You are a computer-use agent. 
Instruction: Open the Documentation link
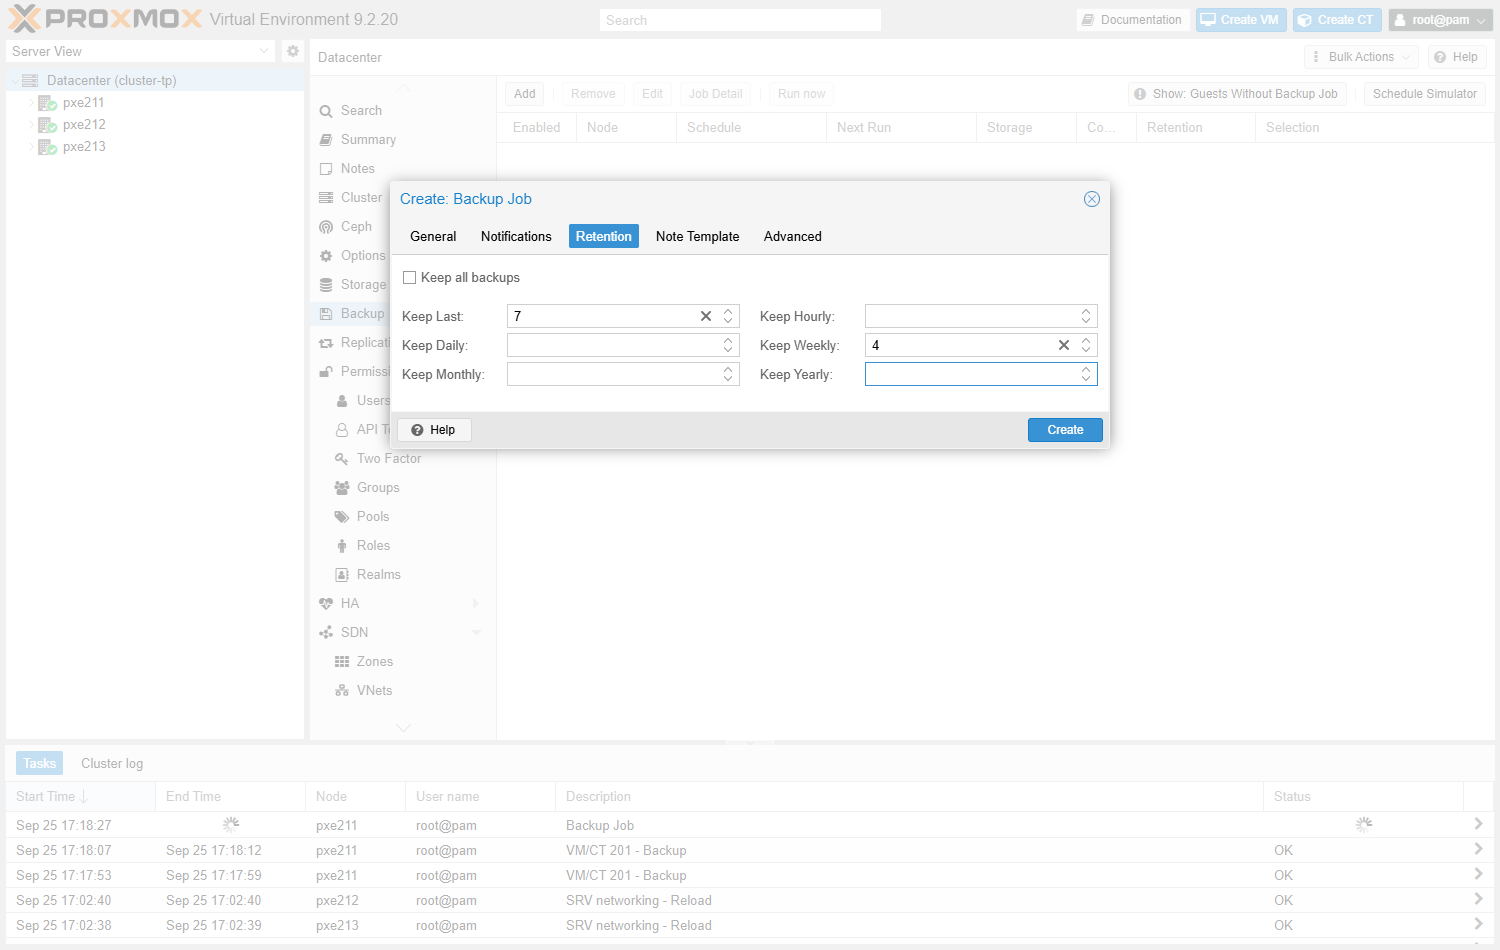coord(1132,20)
